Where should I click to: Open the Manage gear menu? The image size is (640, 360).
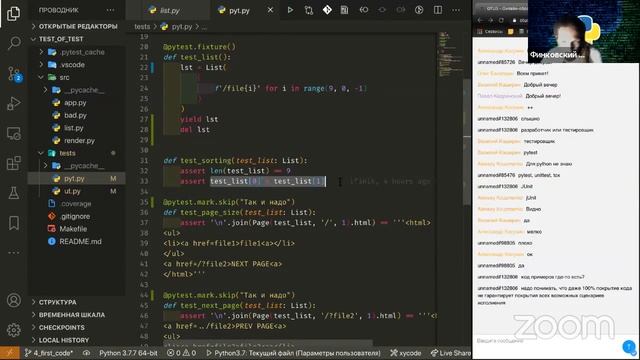[13, 330]
